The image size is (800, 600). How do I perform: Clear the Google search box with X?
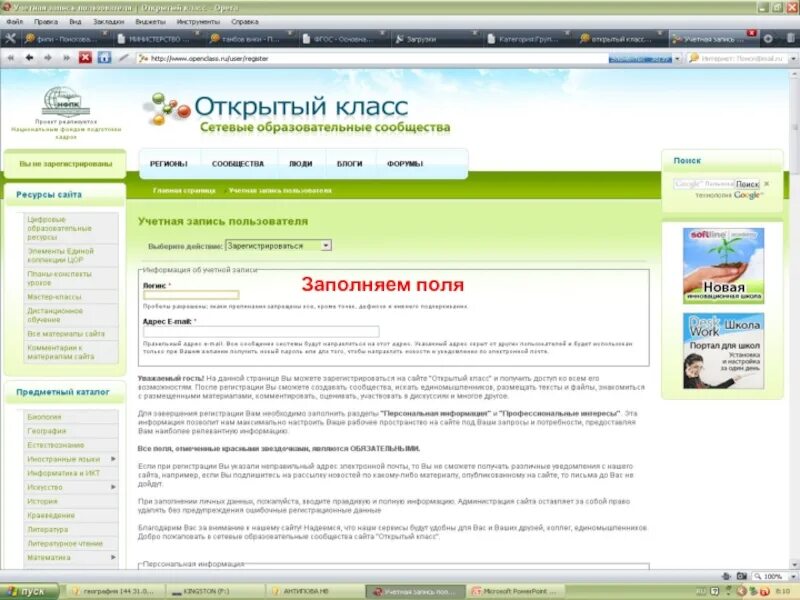766,184
